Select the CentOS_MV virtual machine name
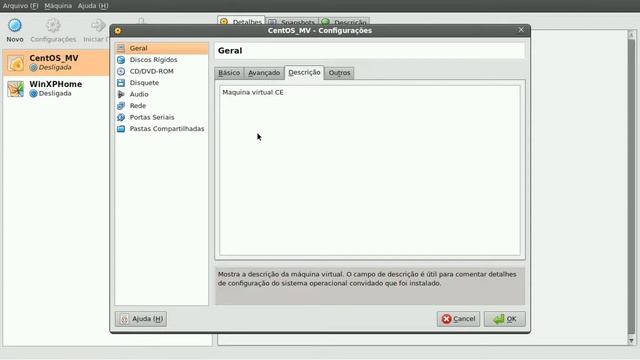The height and width of the screenshot is (360, 640). pyautogui.click(x=54, y=58)
